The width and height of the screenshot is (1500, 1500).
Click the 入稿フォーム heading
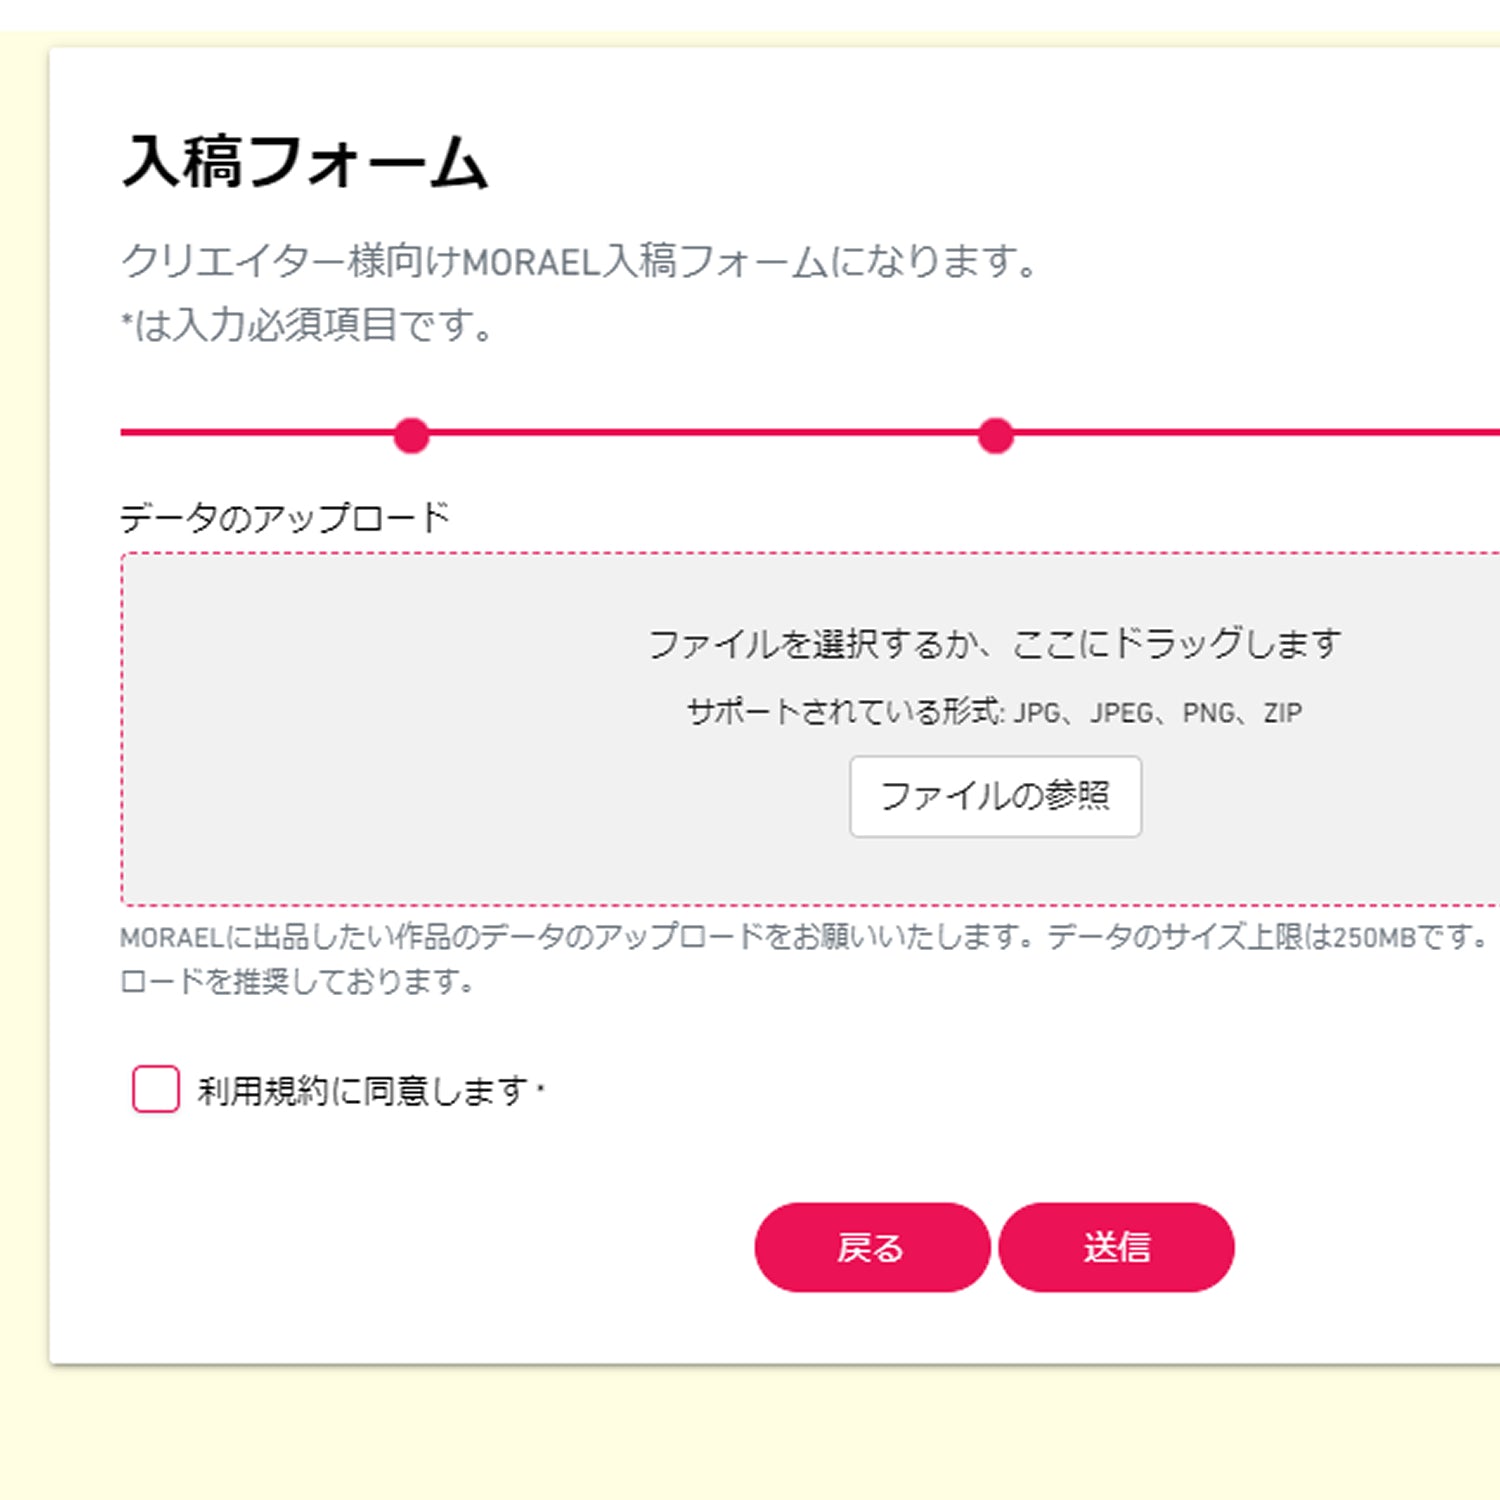tap(305, 162)
